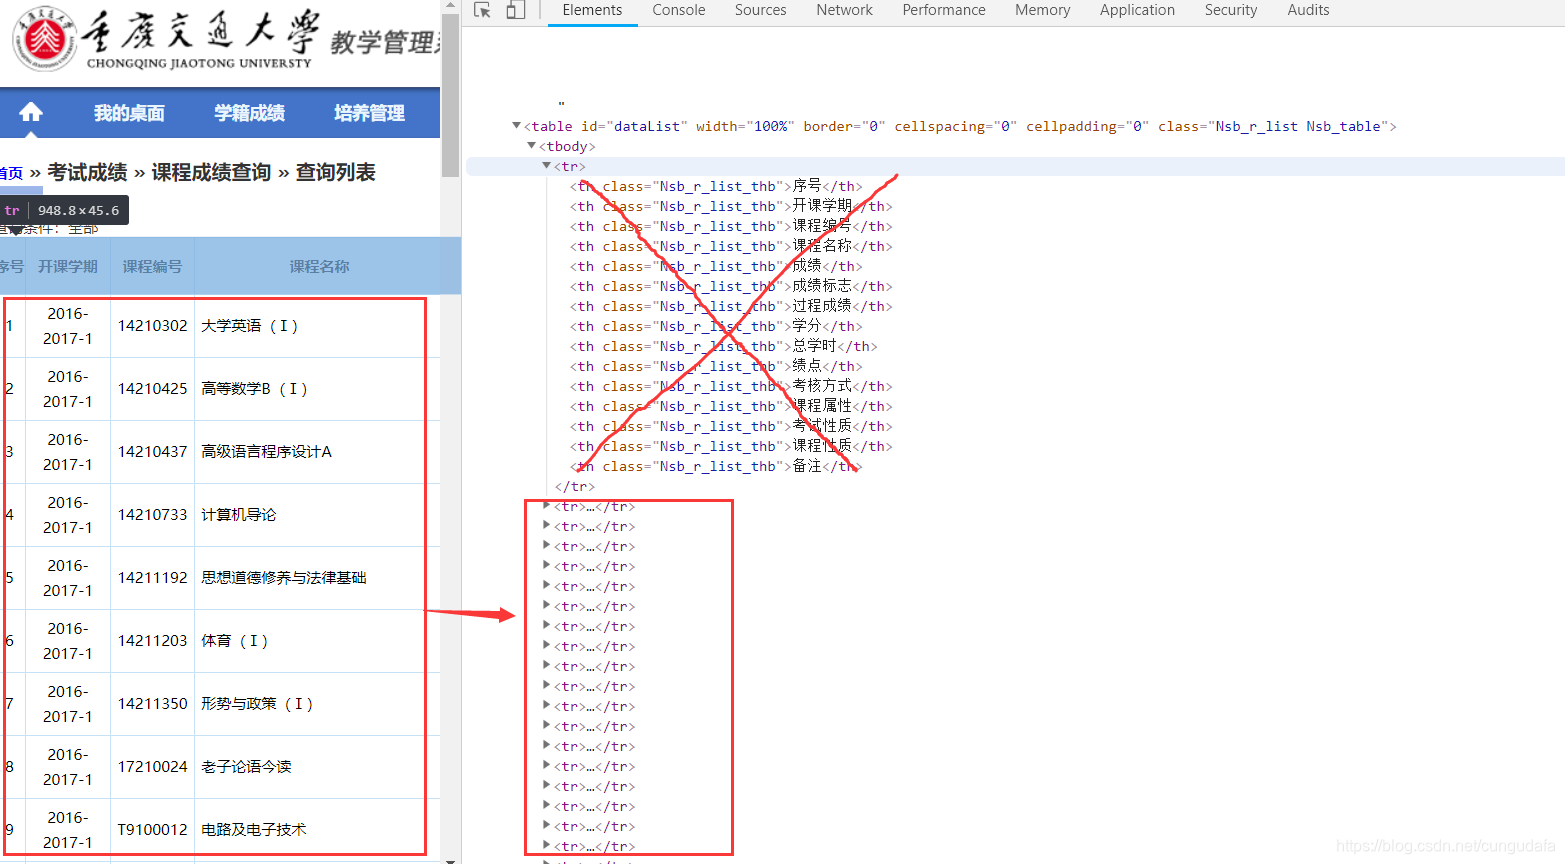Click course code 14210425
The image size is (1565, 864).
click(x=152, y=389)
